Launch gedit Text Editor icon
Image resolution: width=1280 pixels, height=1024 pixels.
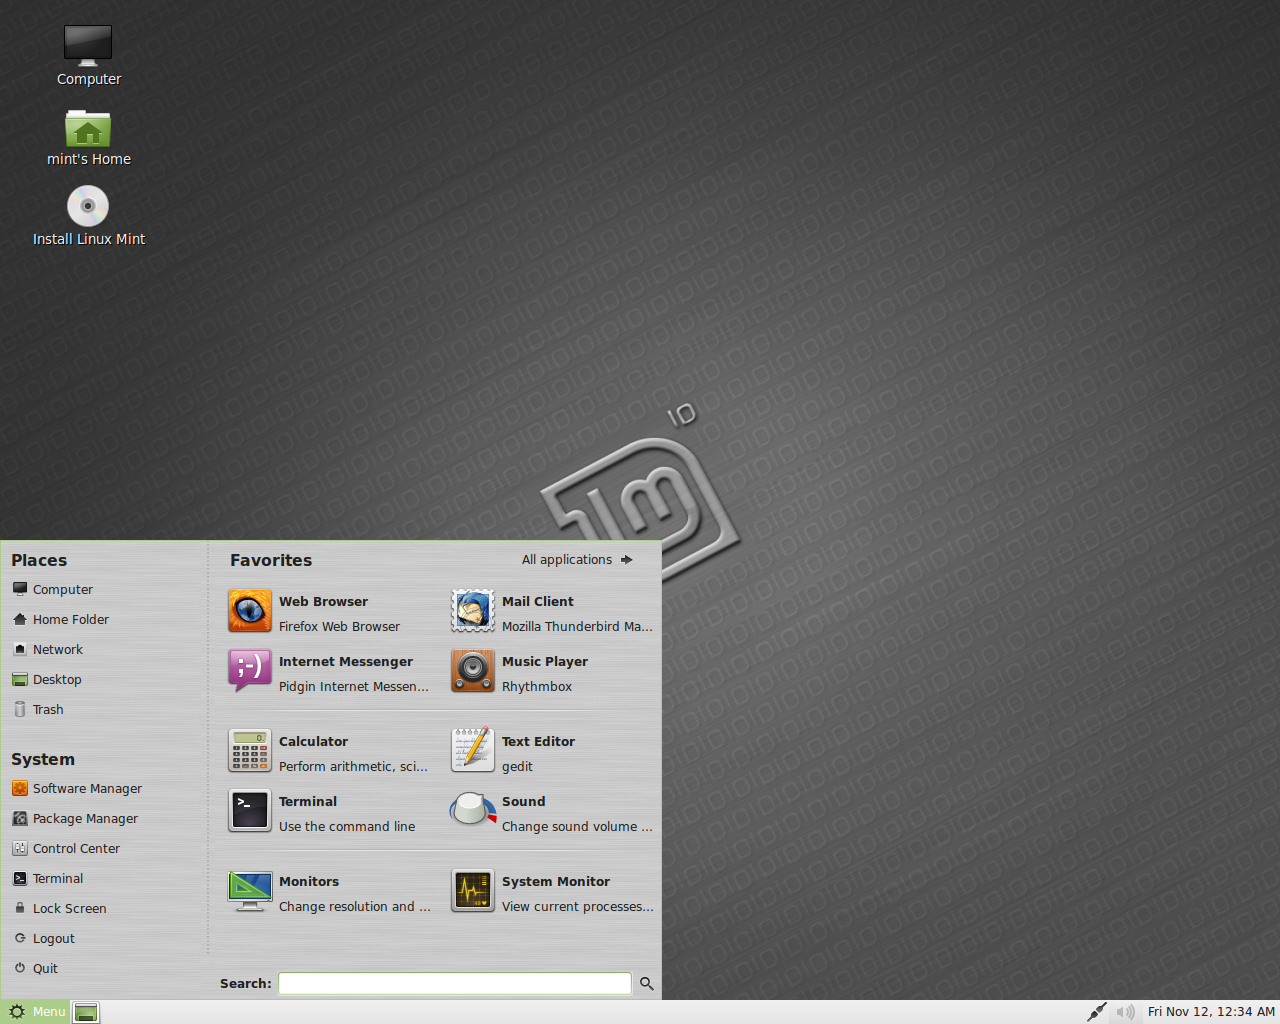pos(473,751)
